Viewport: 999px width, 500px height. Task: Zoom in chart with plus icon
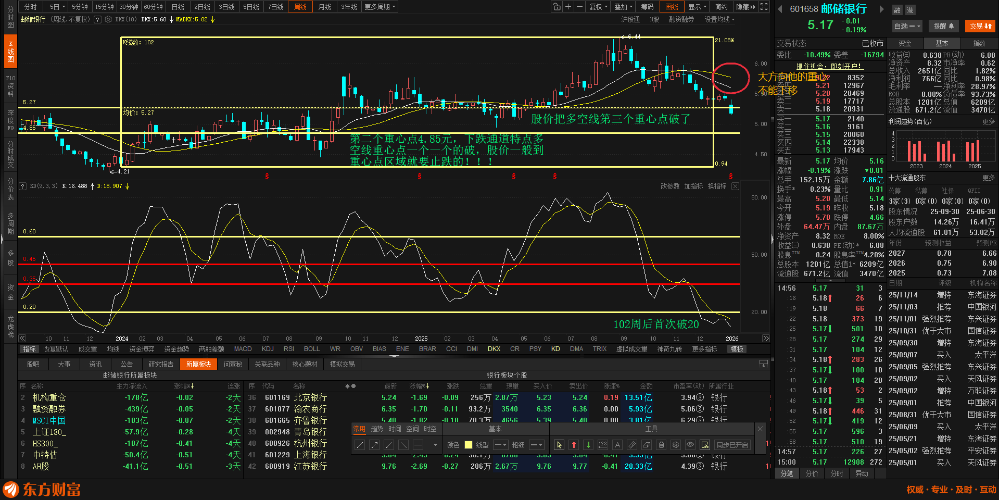point(568,6)
